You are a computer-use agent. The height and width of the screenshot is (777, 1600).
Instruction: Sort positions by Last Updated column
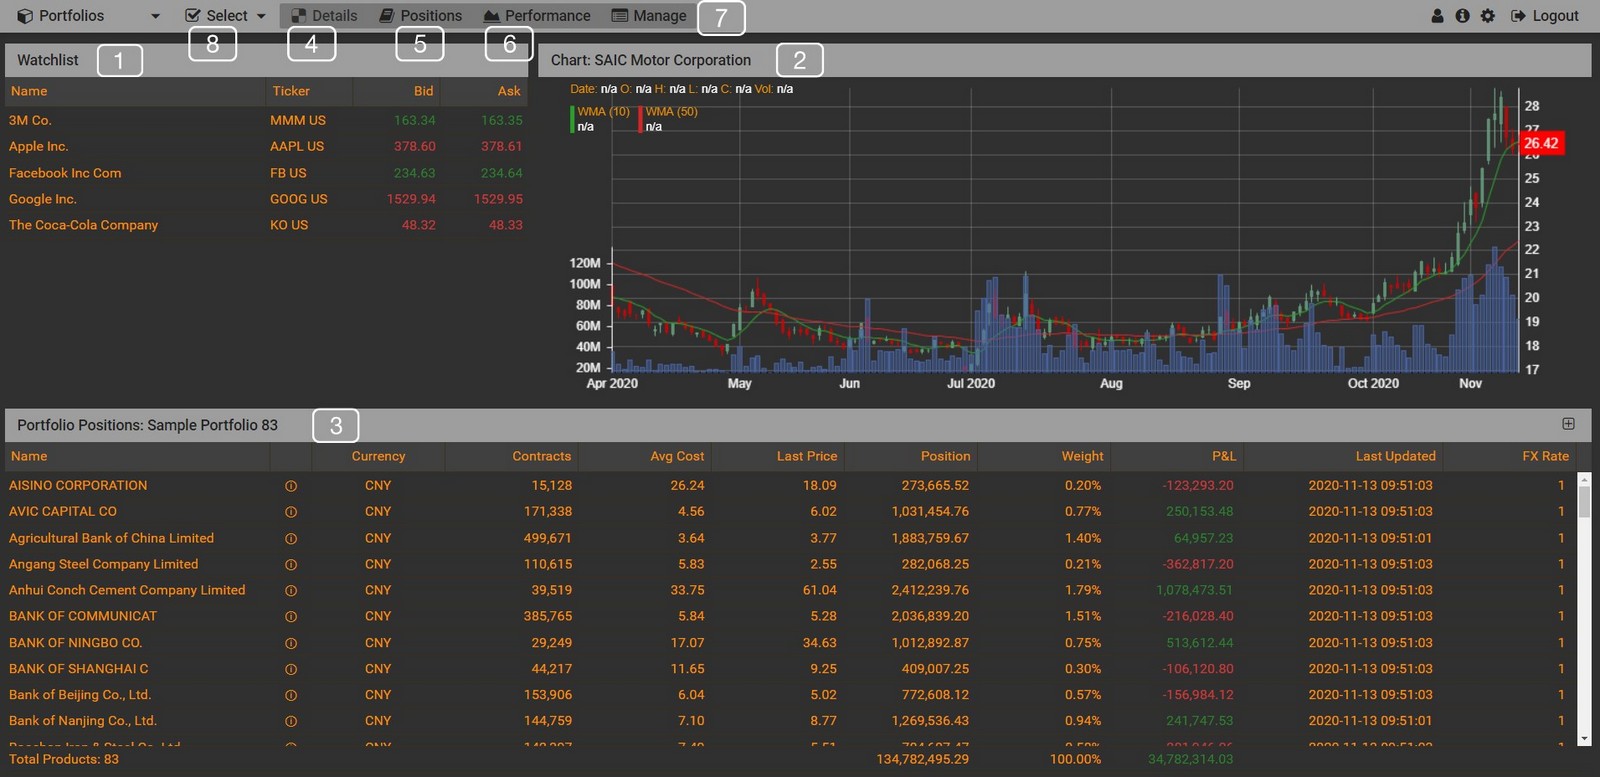coord(1396,456)
